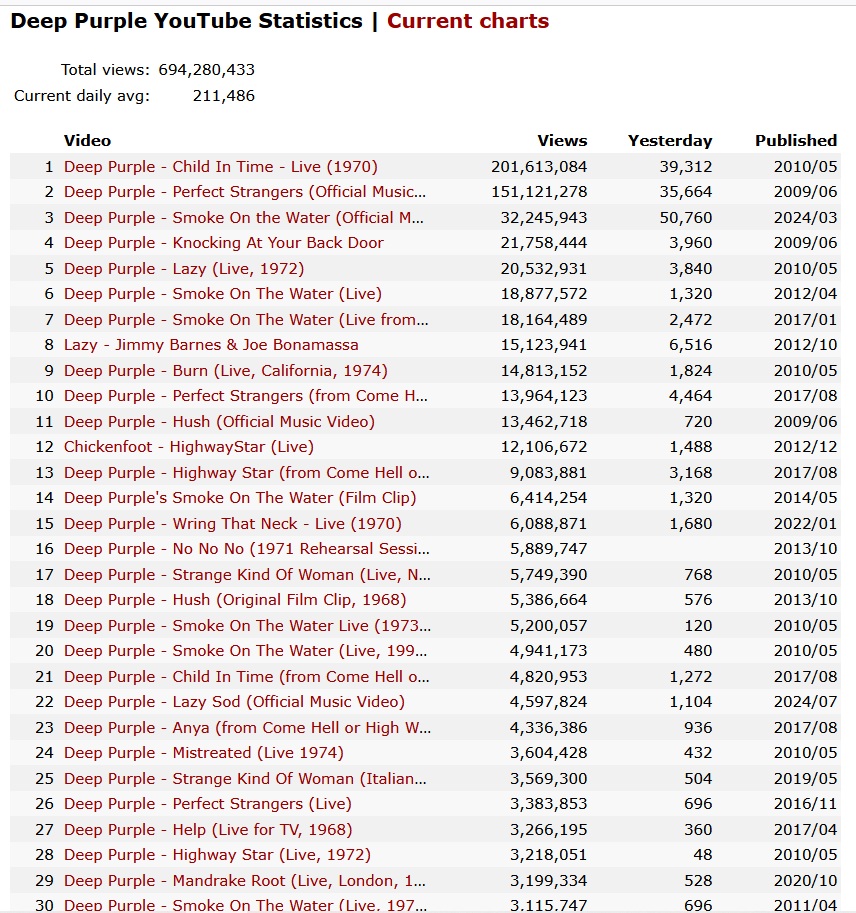Open Deep Purple's Smoke On The Water (Film Clip)
Viewport: 856px width, 913px height.
click(240, 498)
